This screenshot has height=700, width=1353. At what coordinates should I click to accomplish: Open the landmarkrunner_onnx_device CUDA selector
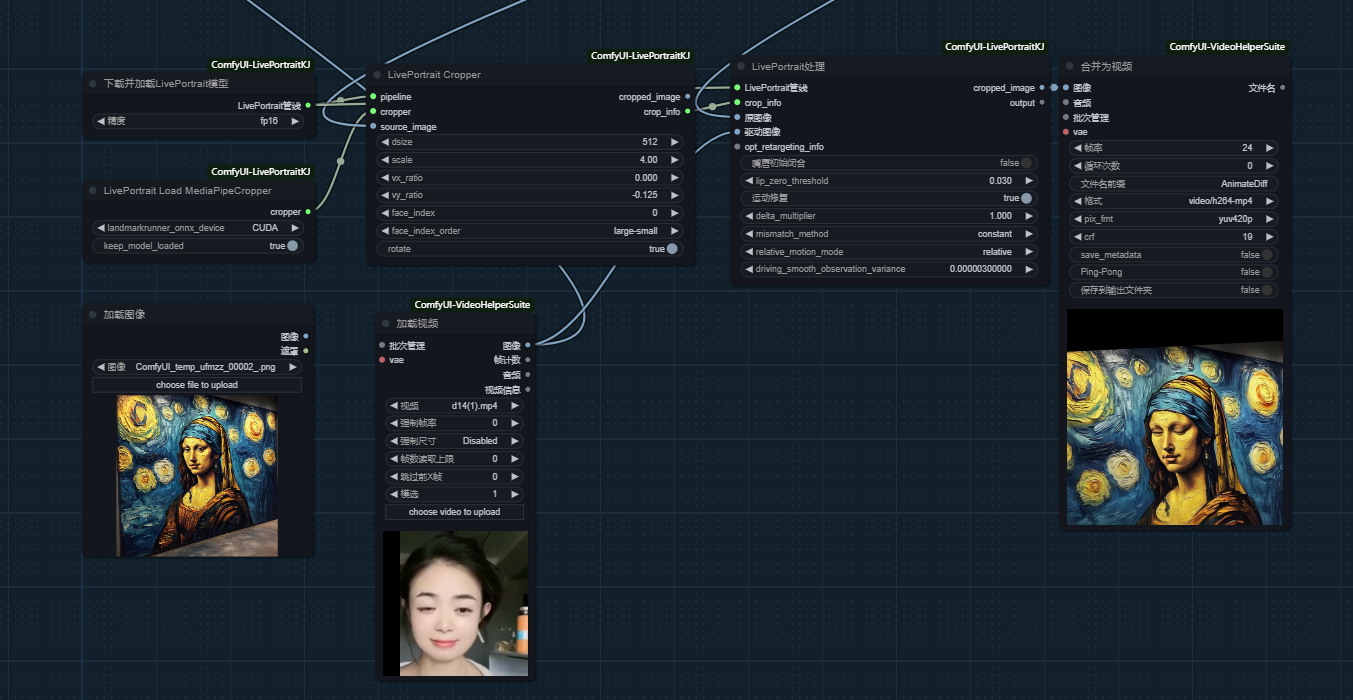(x=197, y=228)
